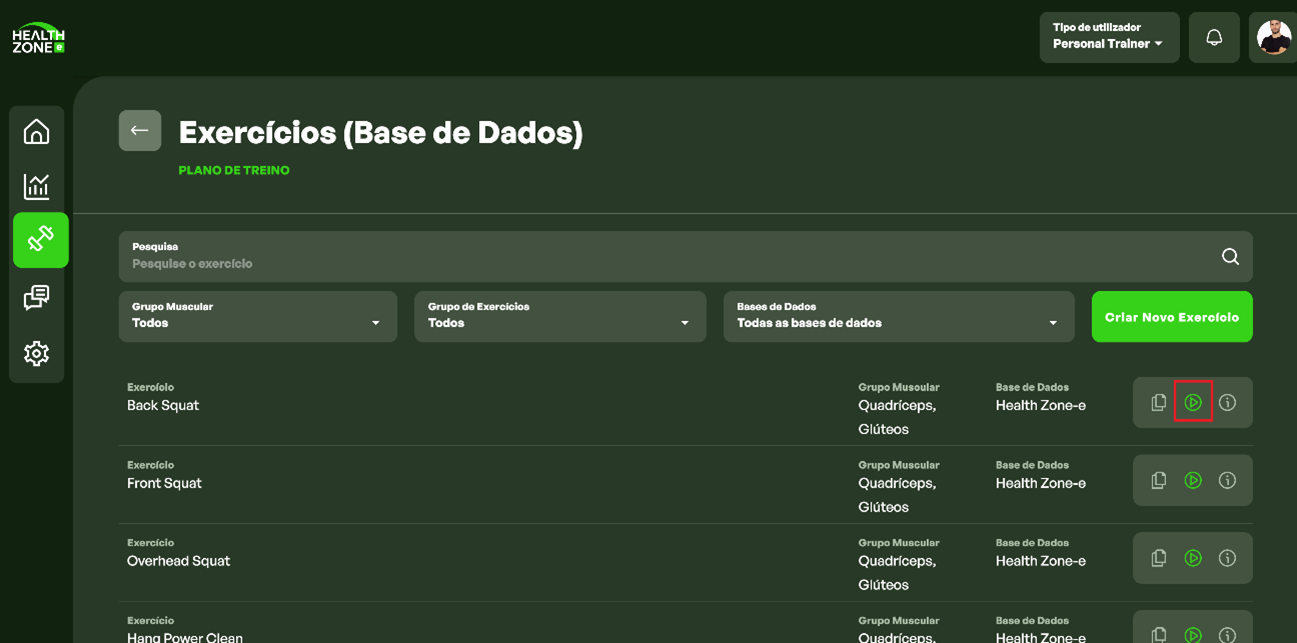Click Front Squat's Quadríceps, Glúteos text
The width and height of the screenshot is (1297, 643).
tap(897, 495)
